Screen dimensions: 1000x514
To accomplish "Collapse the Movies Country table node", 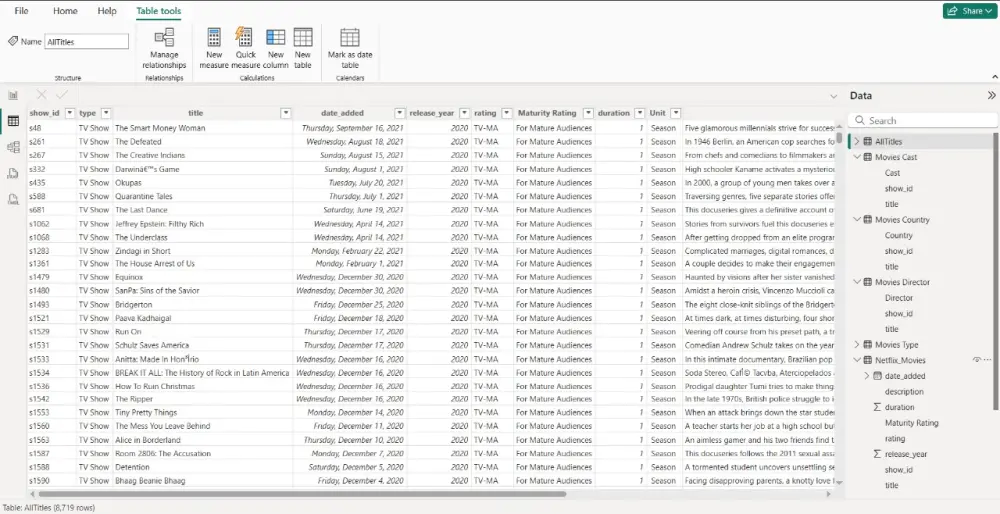I will click(857, 219).
